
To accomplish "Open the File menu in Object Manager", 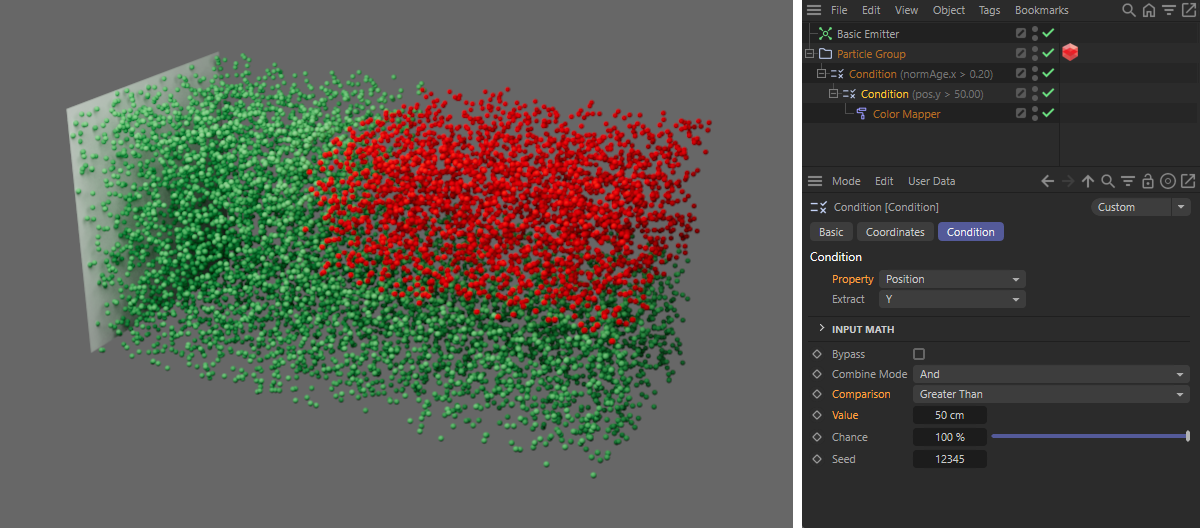I will coord(839,10).
